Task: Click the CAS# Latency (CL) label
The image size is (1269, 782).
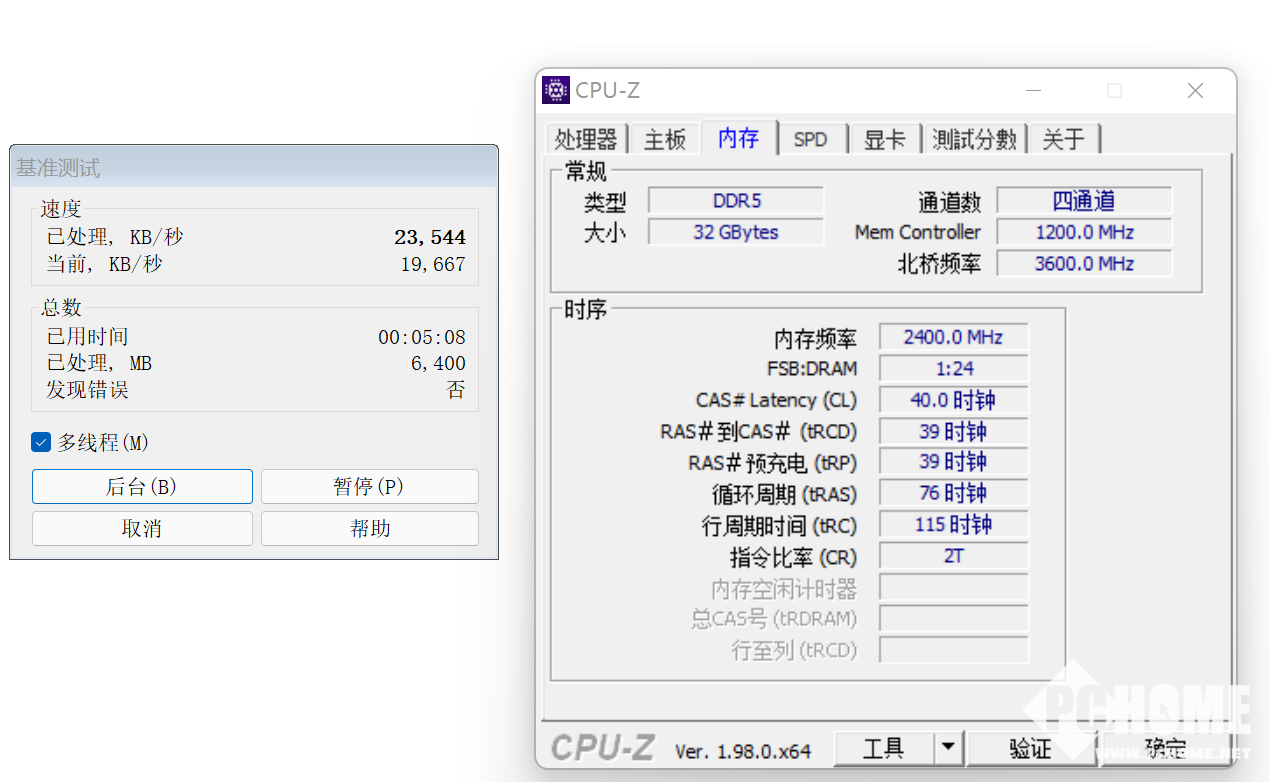Action: pyautogui.click(x=776, y=400)
